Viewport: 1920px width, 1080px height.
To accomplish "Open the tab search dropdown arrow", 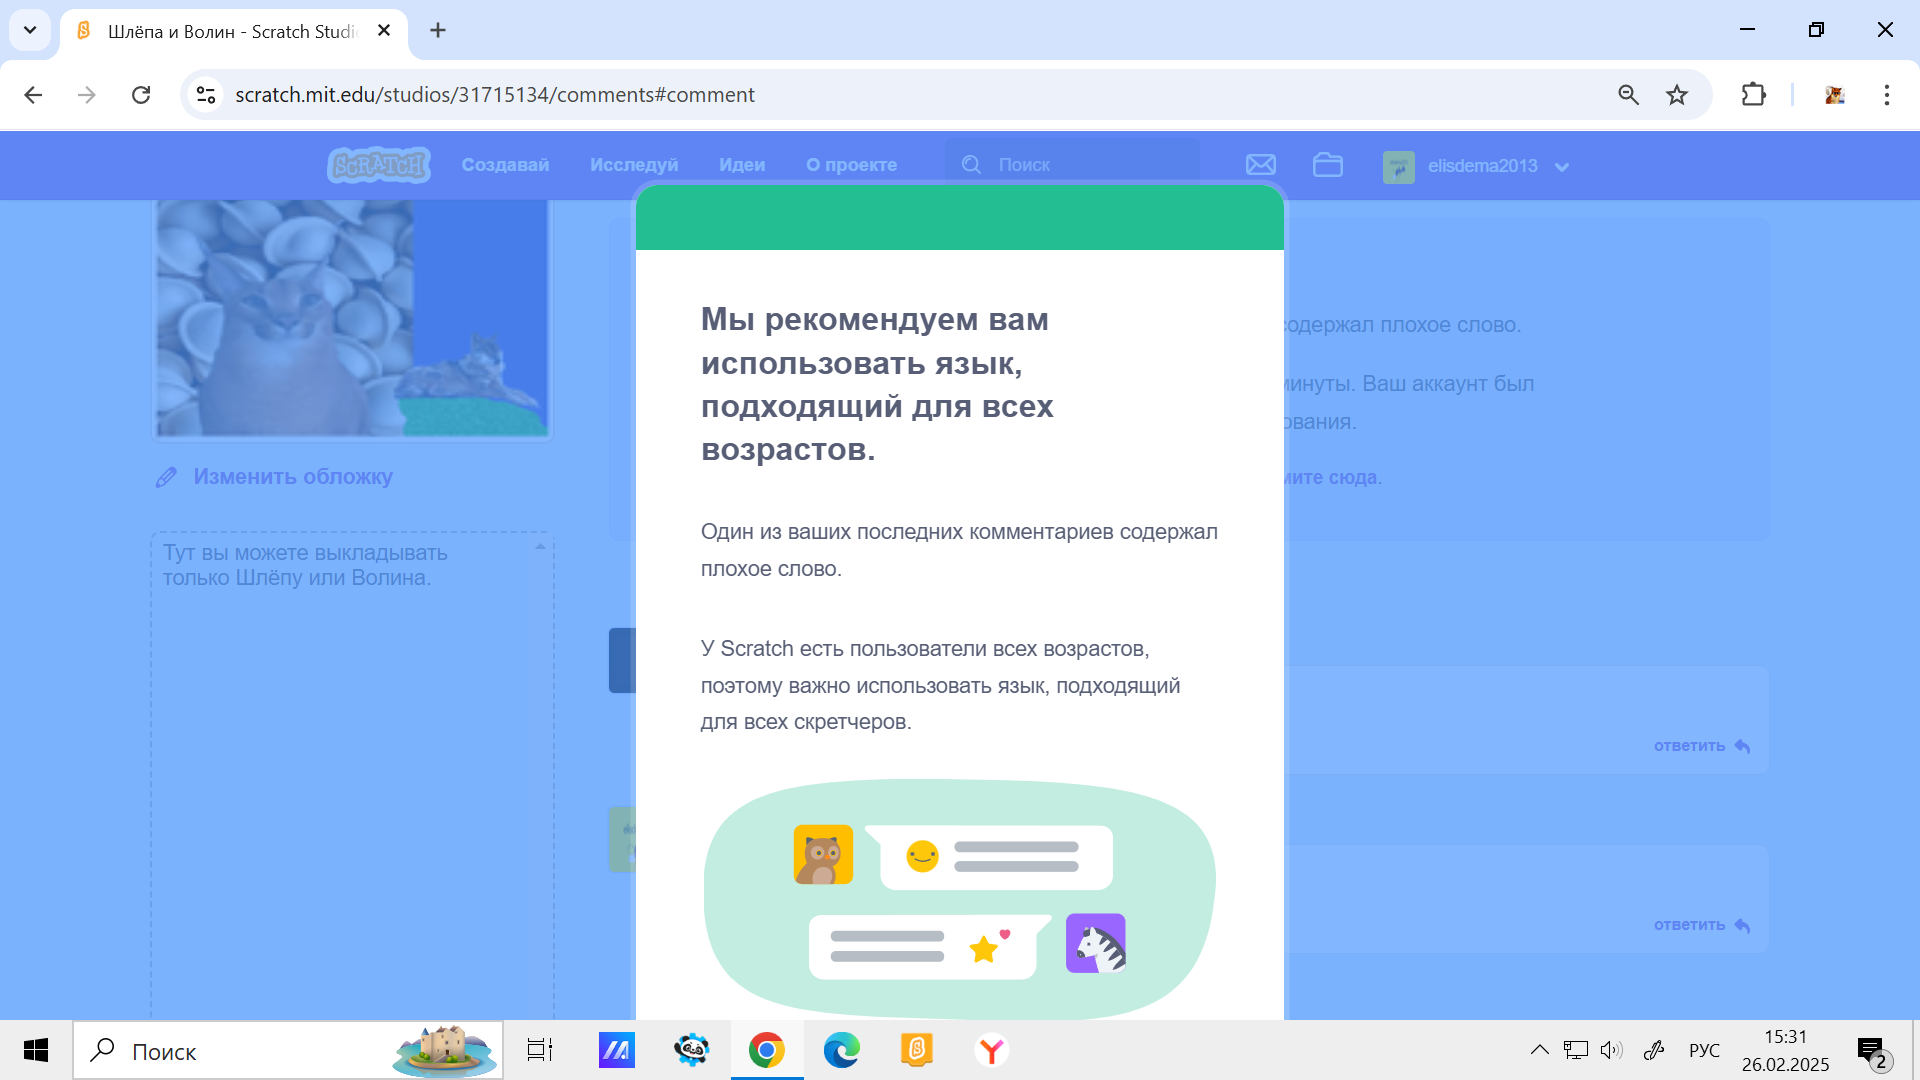I will (x=30, y=30).
